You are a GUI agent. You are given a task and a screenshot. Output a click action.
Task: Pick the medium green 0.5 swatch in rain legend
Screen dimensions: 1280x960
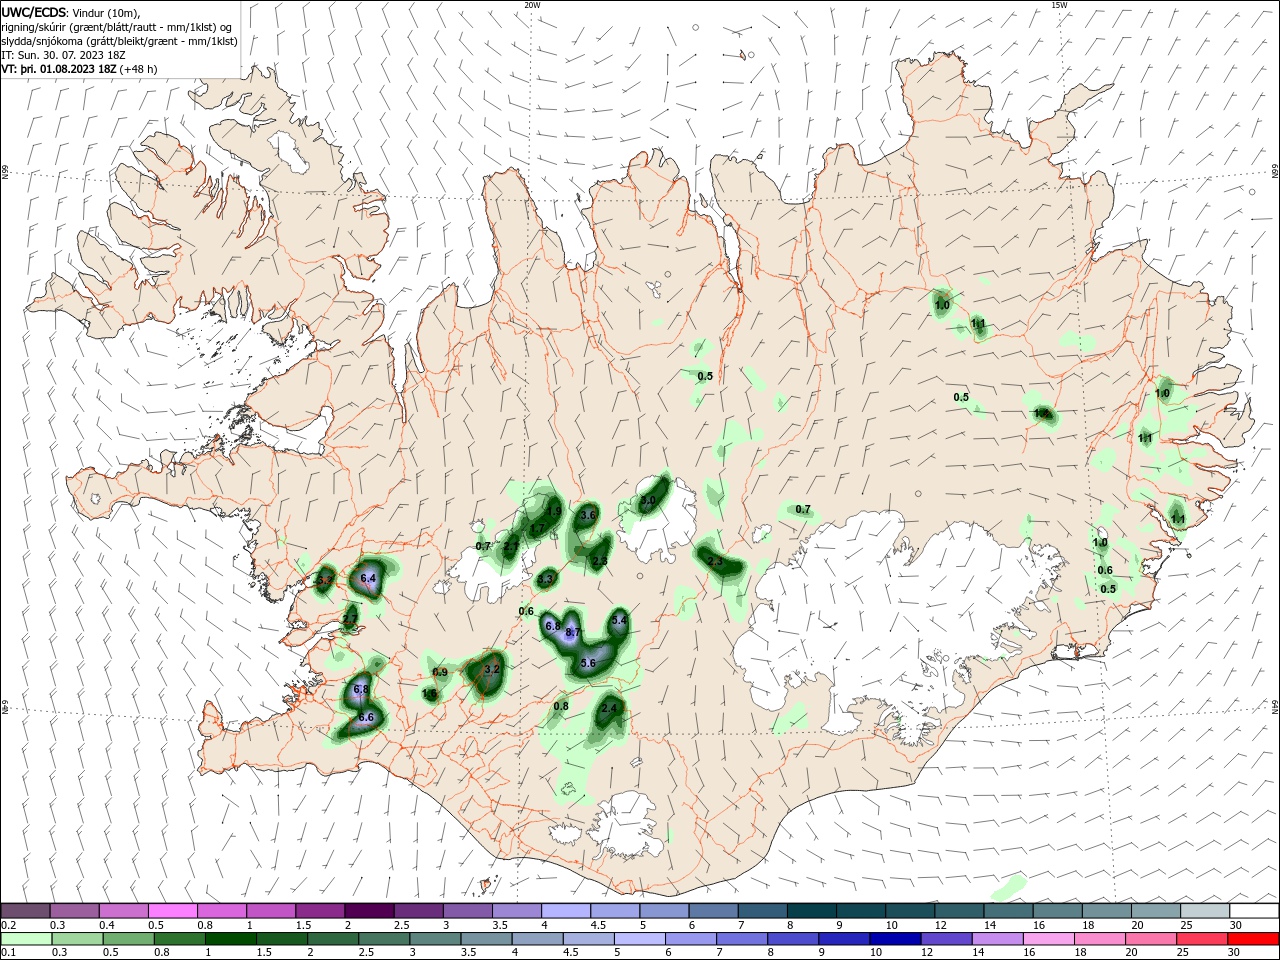click(x=129, y=939)
